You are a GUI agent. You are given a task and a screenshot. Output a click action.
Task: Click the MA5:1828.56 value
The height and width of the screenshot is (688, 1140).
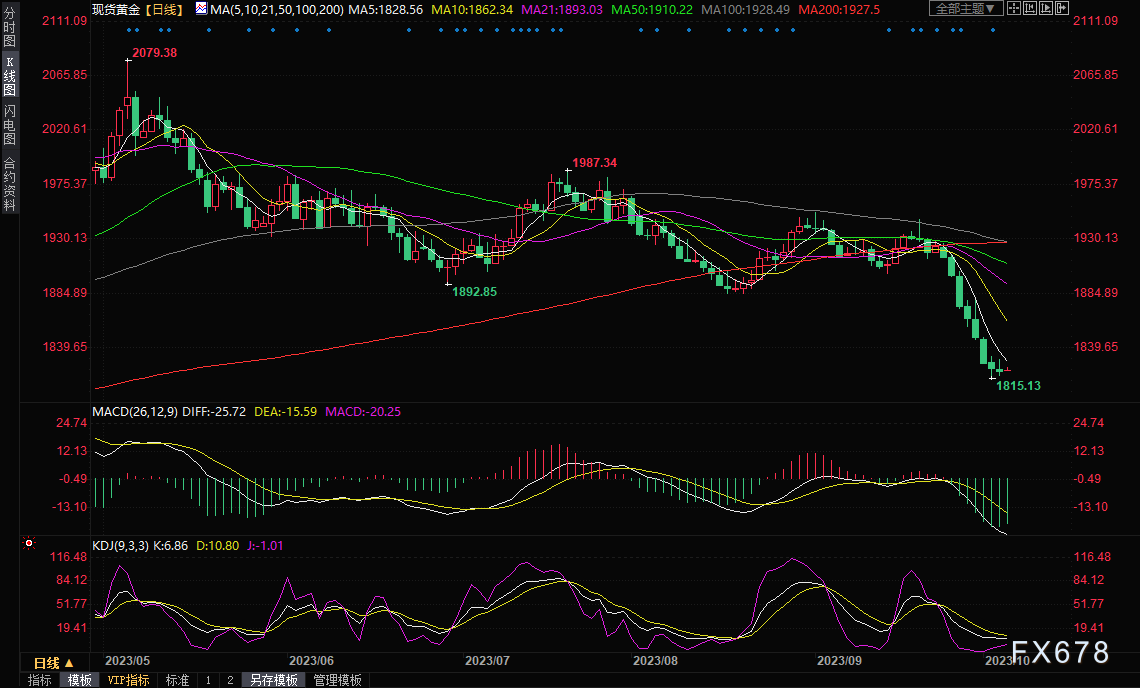click(x=385, y=9)
